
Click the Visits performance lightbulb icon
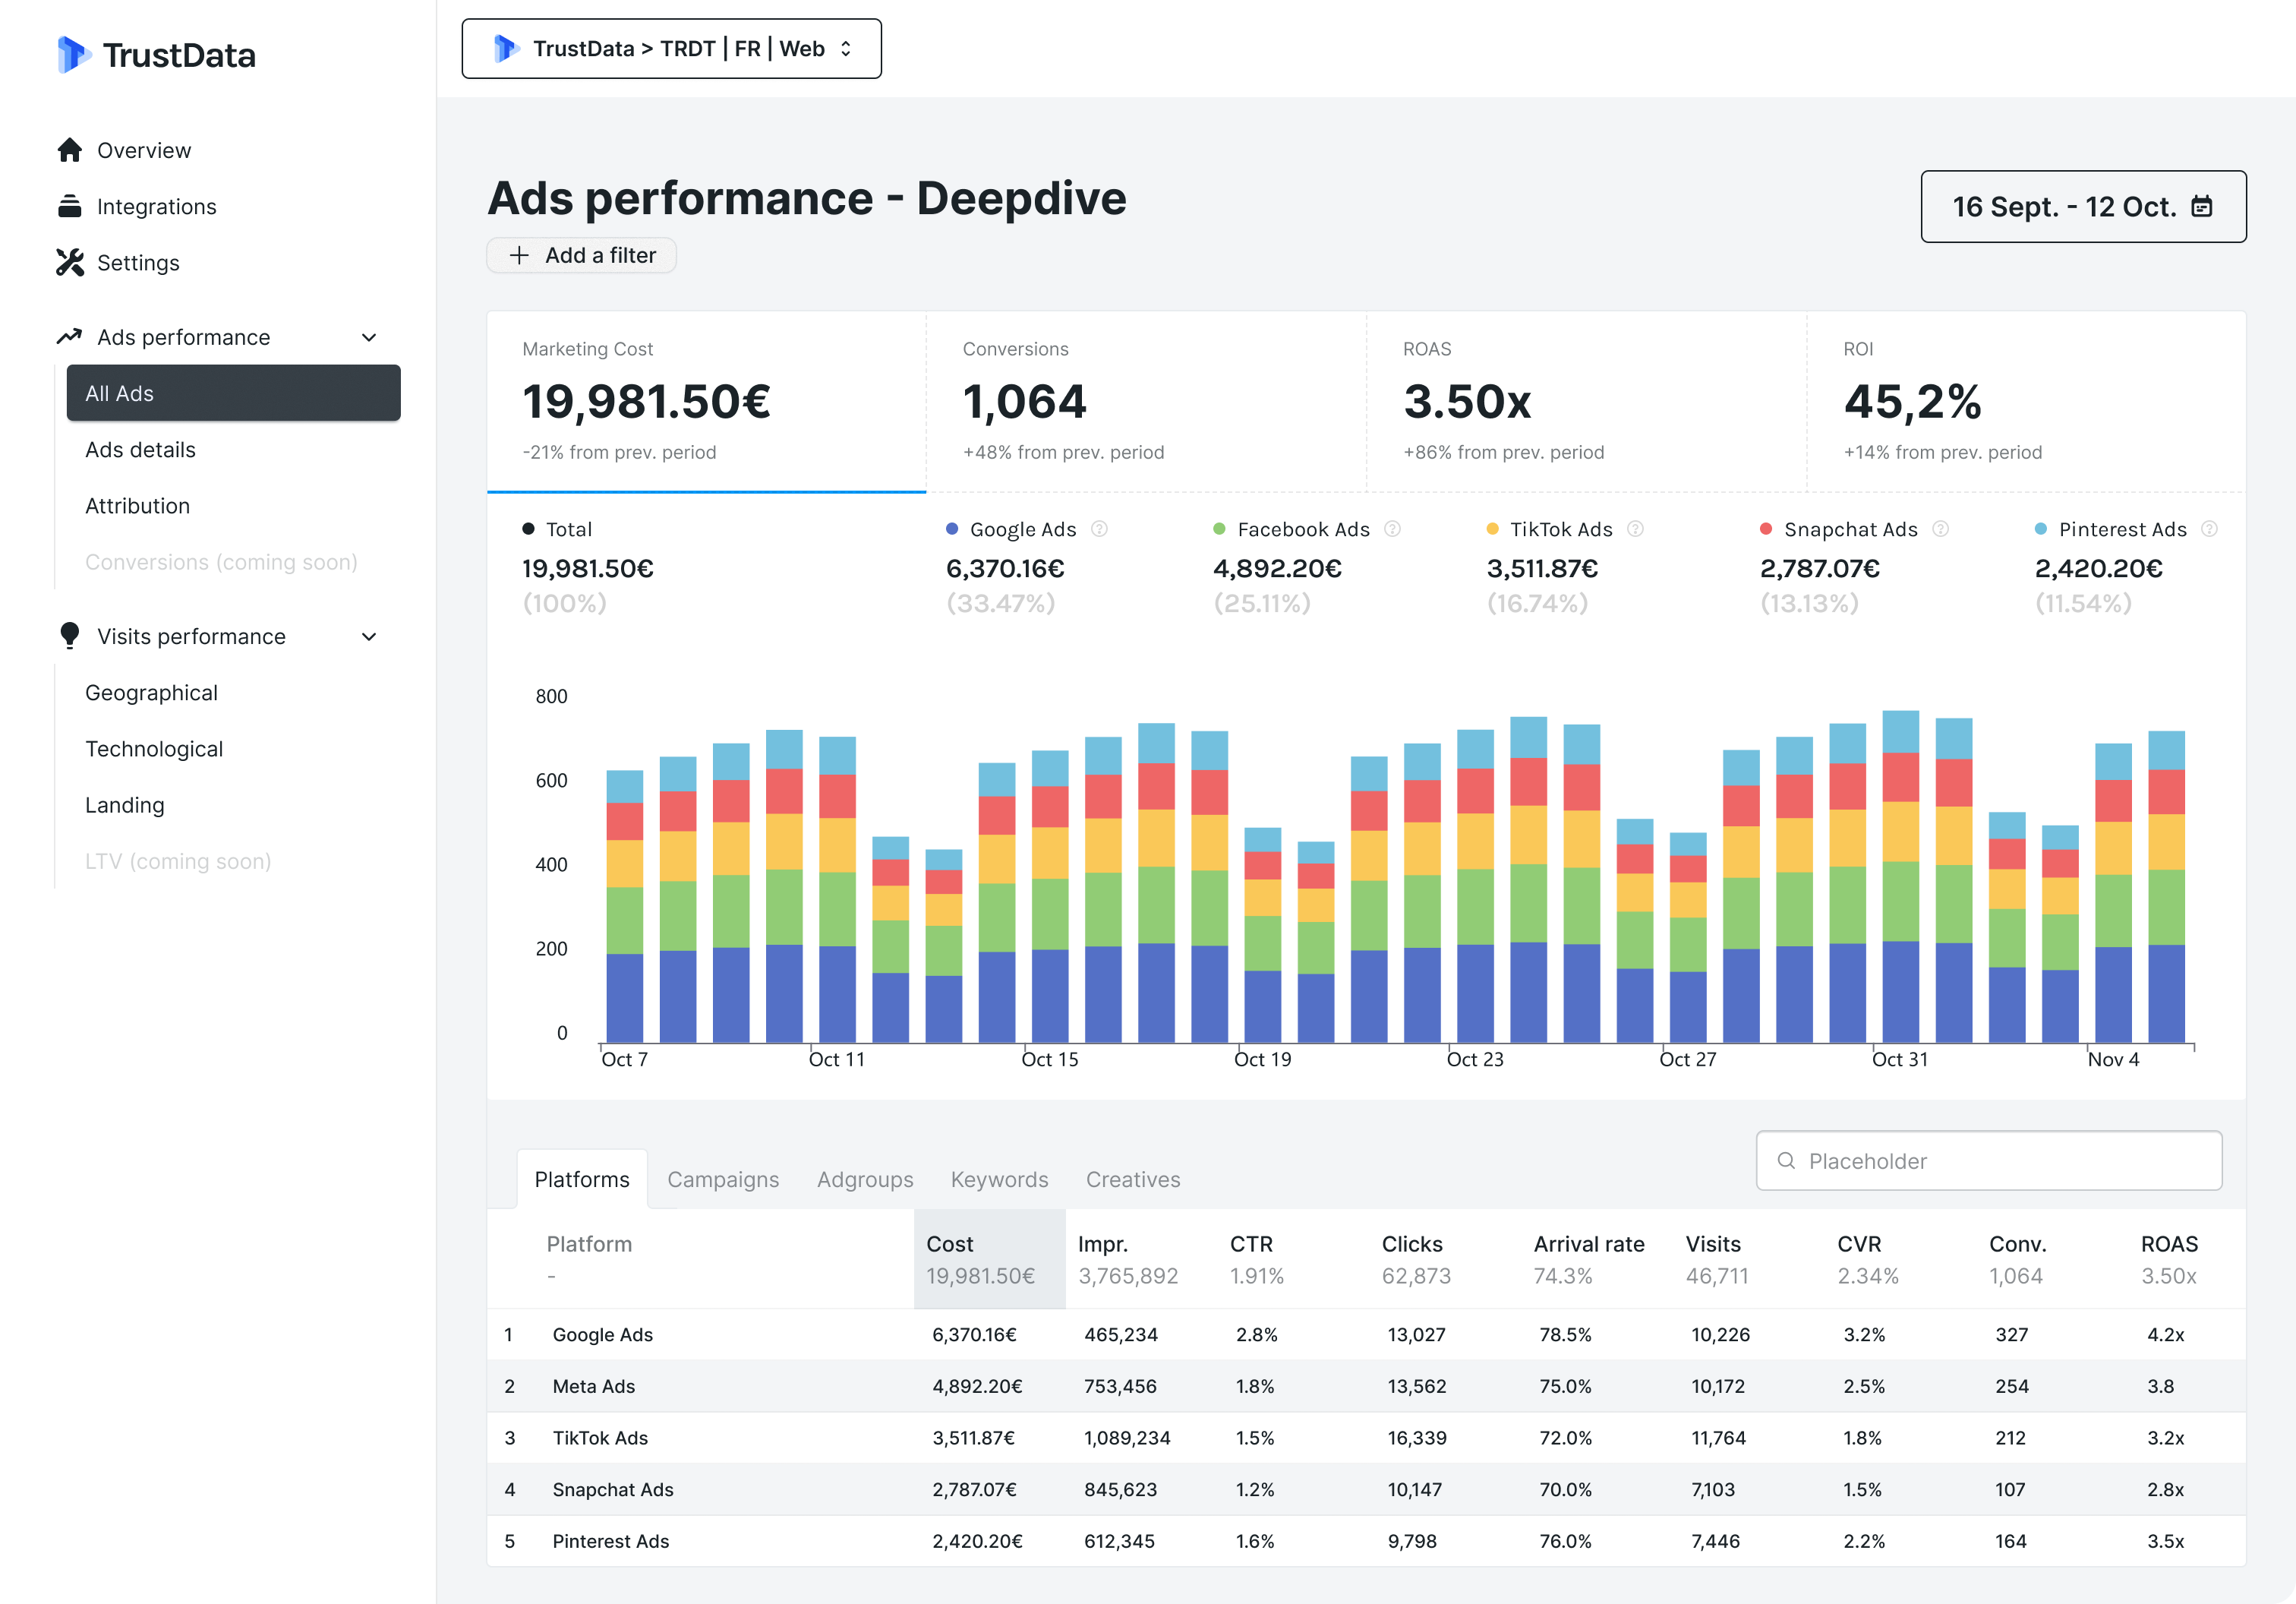click(70, 636)
